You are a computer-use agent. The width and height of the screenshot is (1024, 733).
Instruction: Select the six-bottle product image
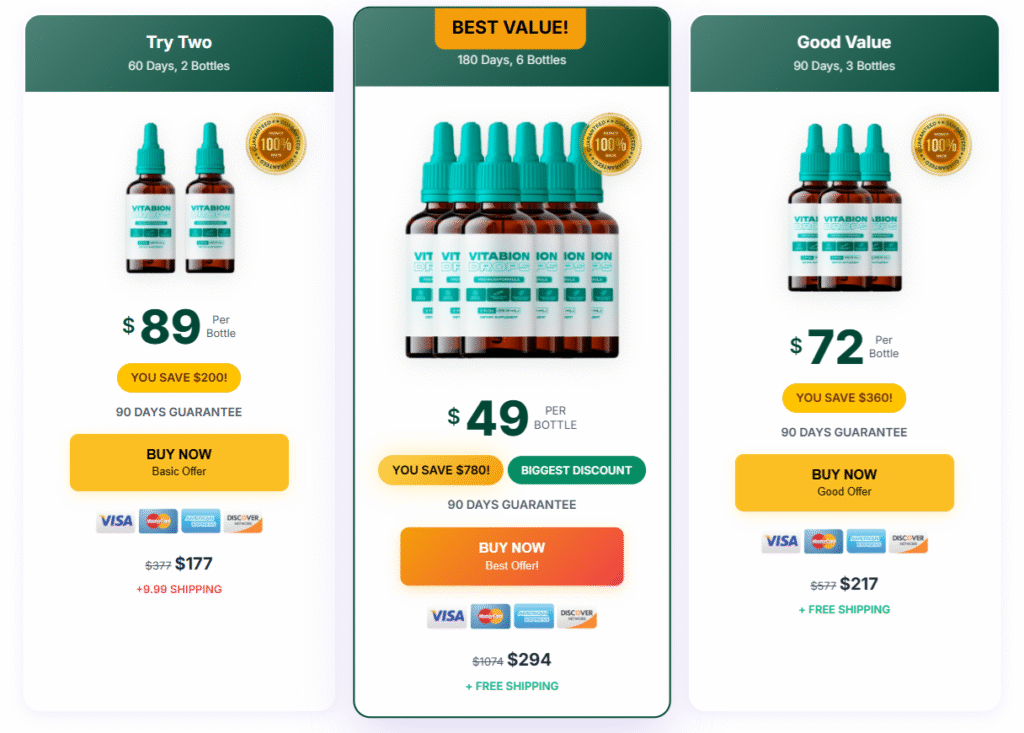[512, 239]
